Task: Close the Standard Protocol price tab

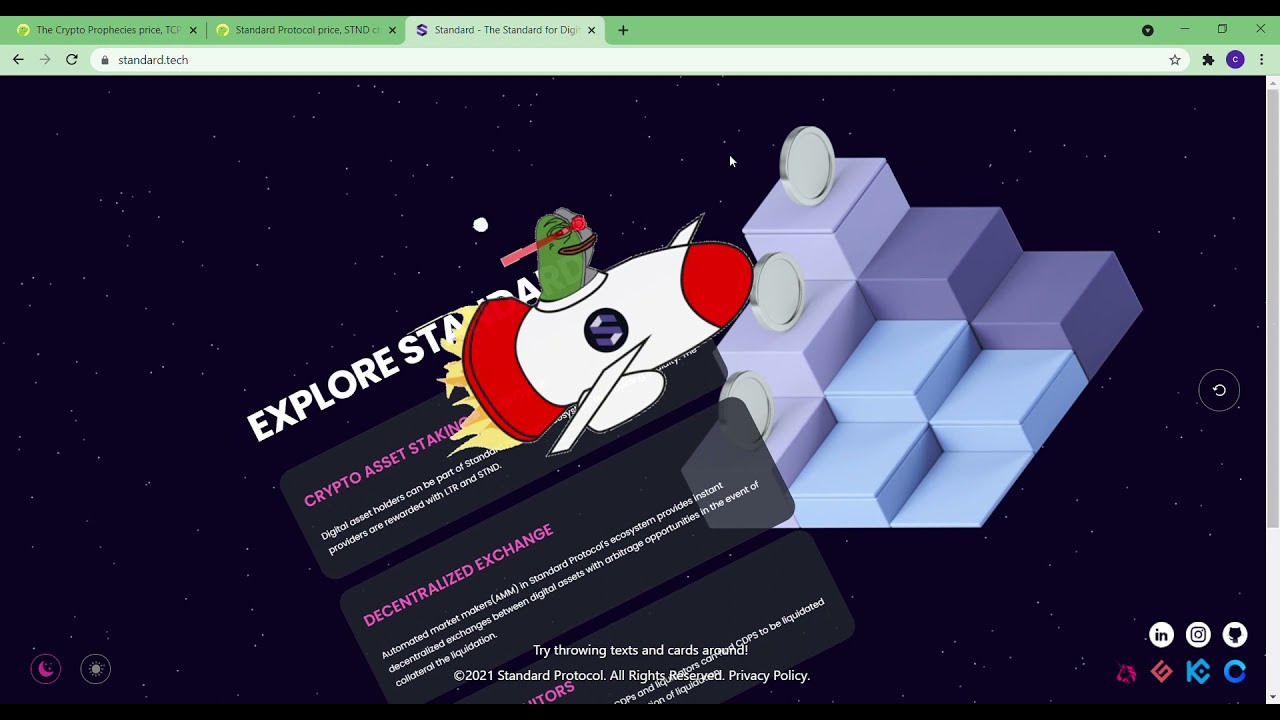Action: (392, 30)
